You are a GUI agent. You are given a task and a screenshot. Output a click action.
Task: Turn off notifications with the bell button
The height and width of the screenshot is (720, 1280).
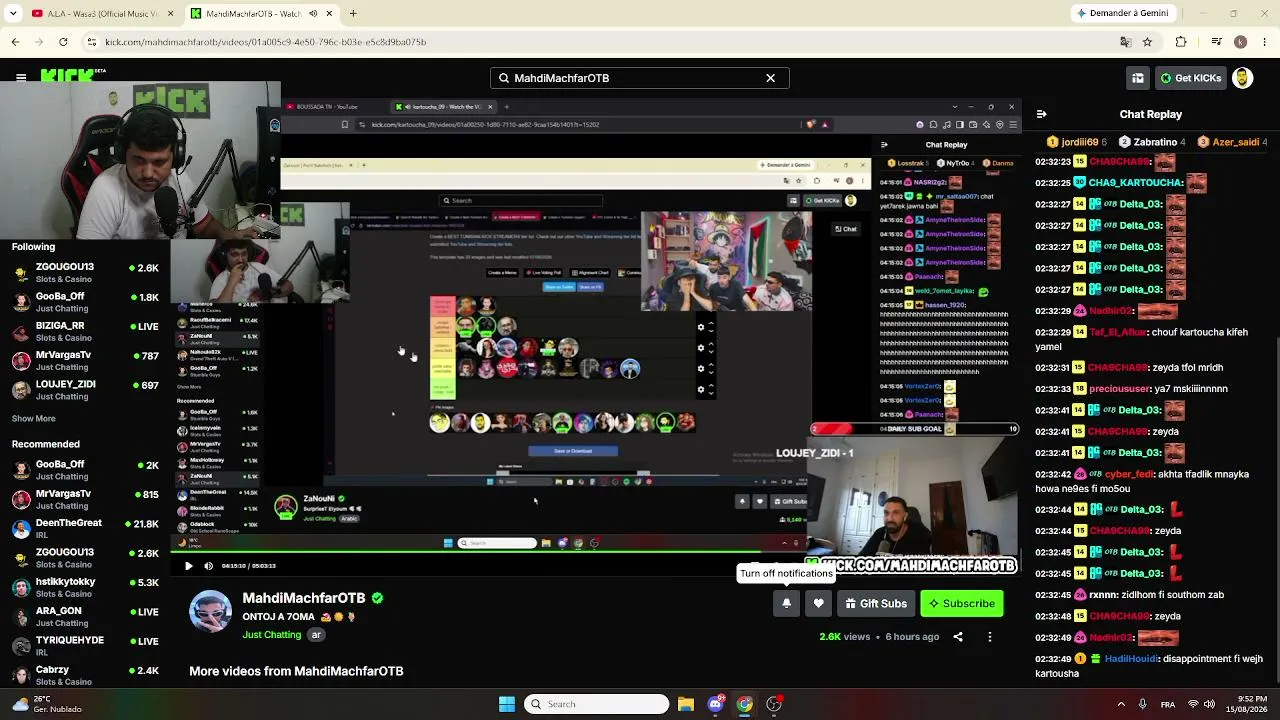point(786,603)
